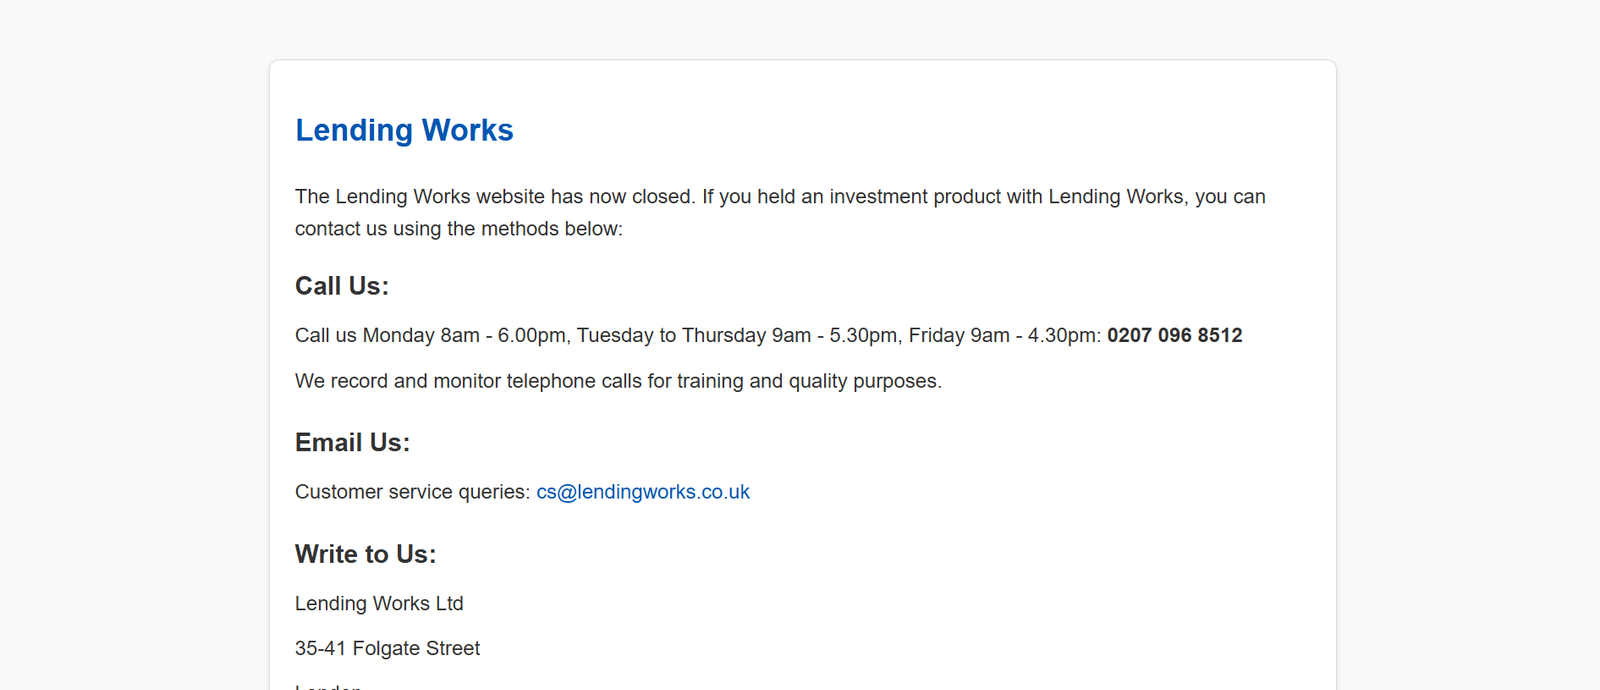Click the partially visible London address line
This screenshot has height=690, width=1600.
pos(328,685)
